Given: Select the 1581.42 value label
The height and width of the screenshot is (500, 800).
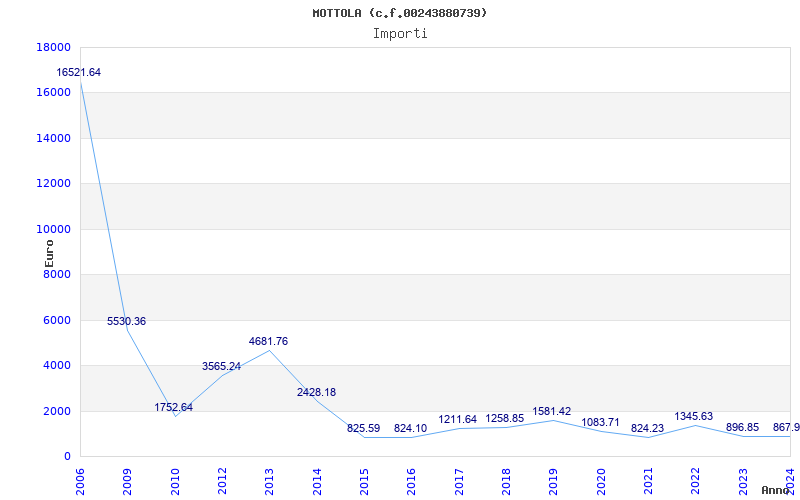Looking at the screenshot, I should pos(552,411).
